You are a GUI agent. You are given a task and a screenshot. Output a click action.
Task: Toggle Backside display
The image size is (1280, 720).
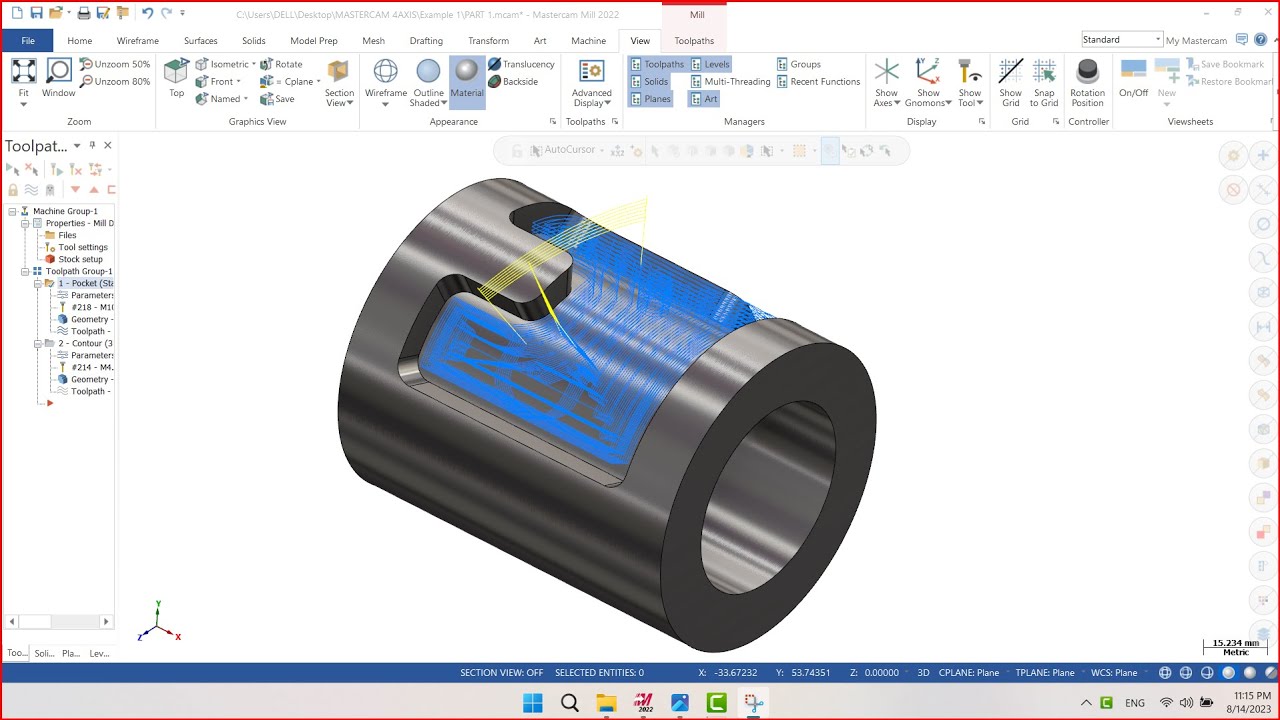tap(513, 81)
